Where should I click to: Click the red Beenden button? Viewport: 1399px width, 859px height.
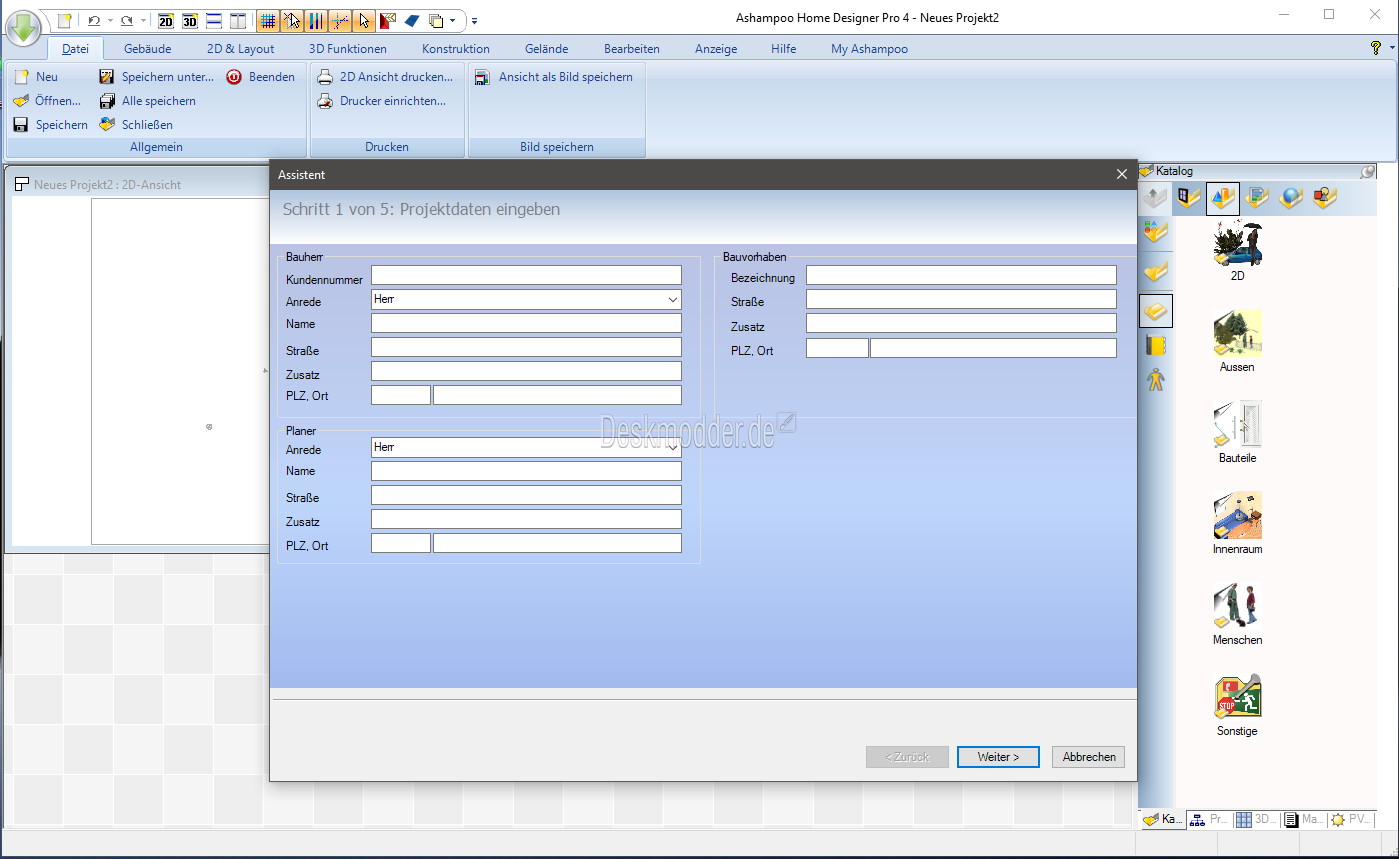coord(261,77)
